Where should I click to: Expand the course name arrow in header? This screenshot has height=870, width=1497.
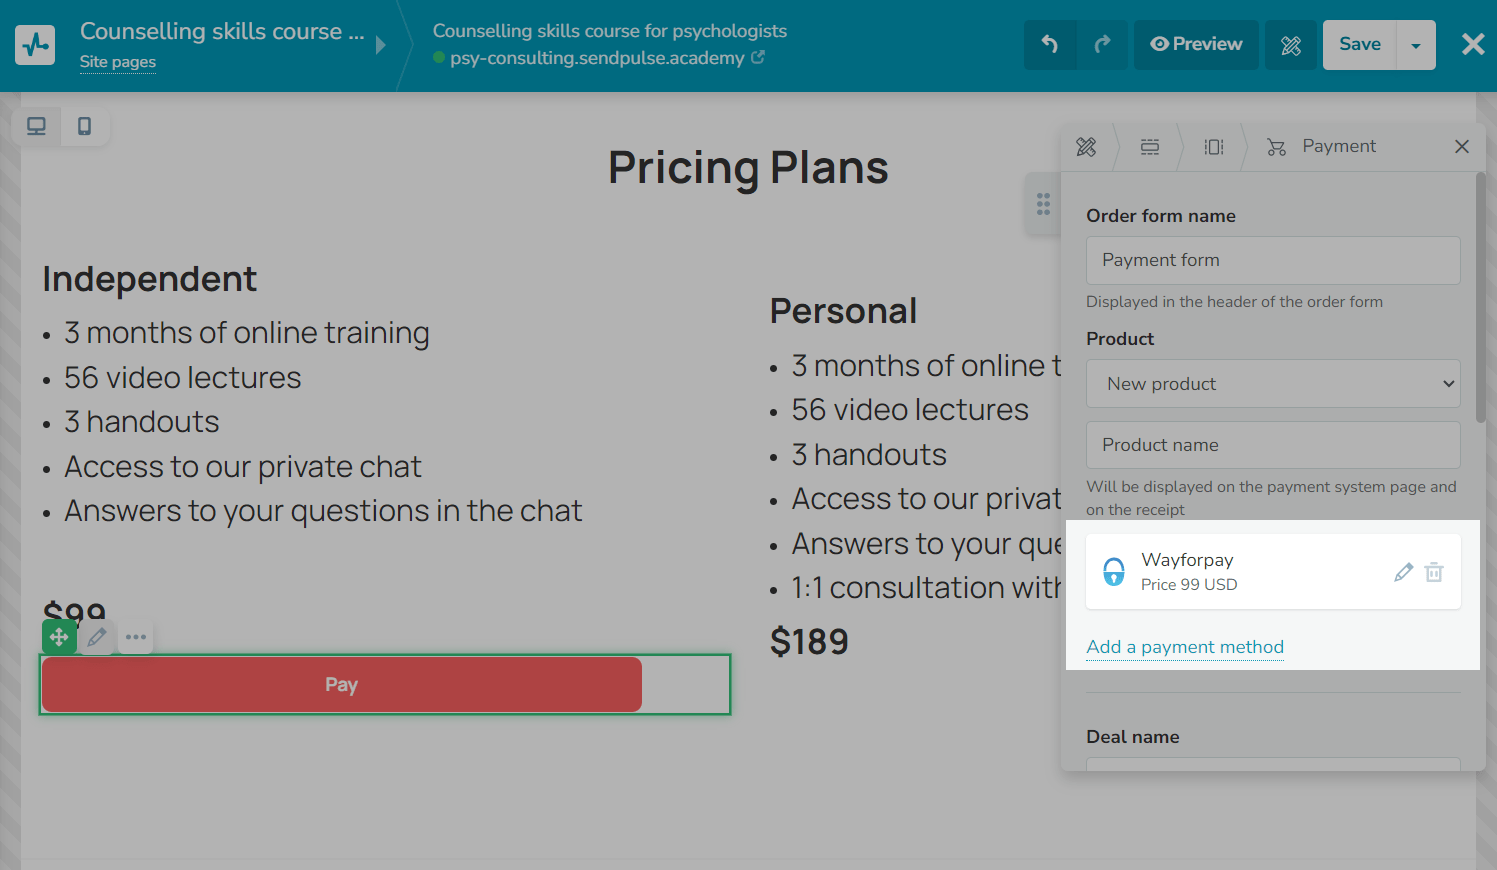coord(380,45)
